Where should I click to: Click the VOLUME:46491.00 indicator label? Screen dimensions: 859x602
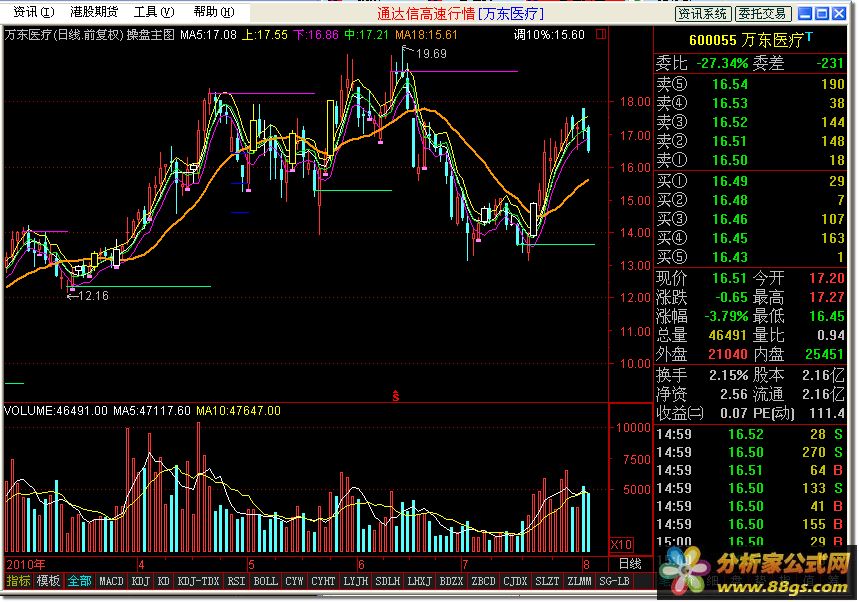click(x=56, y=411)
